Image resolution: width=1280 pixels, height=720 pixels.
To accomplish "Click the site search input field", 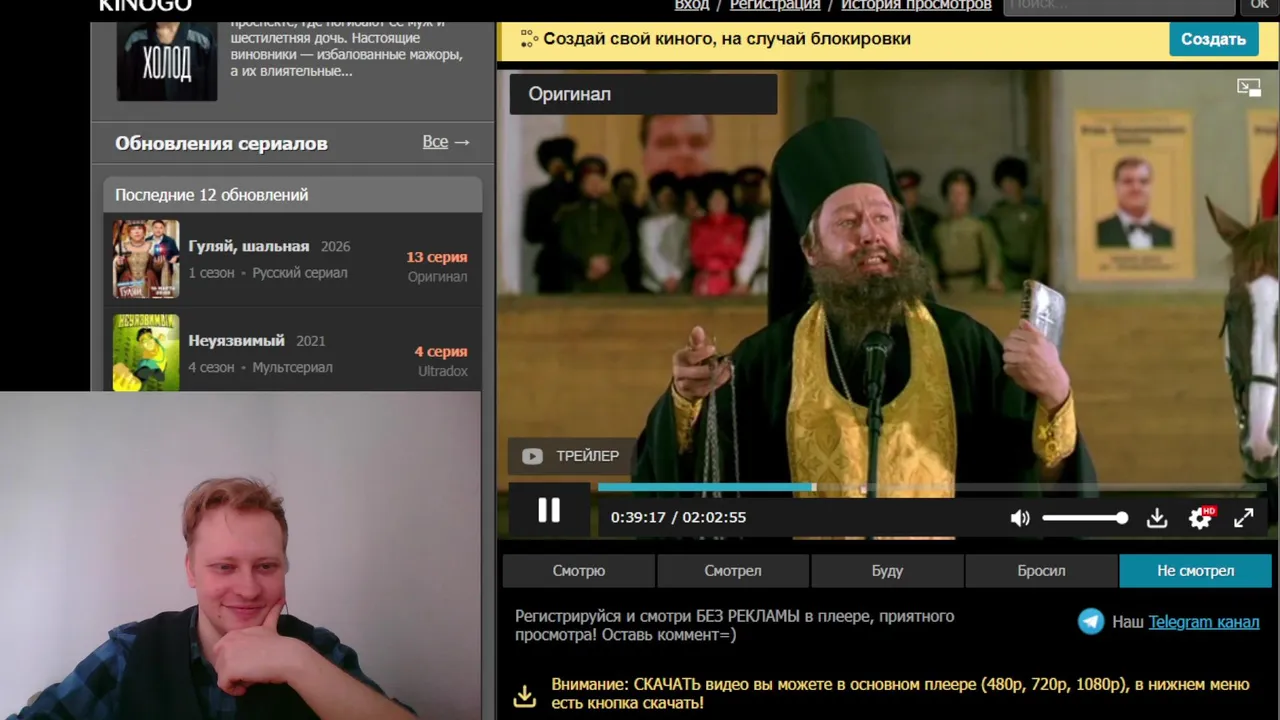I will point(1119,6).
